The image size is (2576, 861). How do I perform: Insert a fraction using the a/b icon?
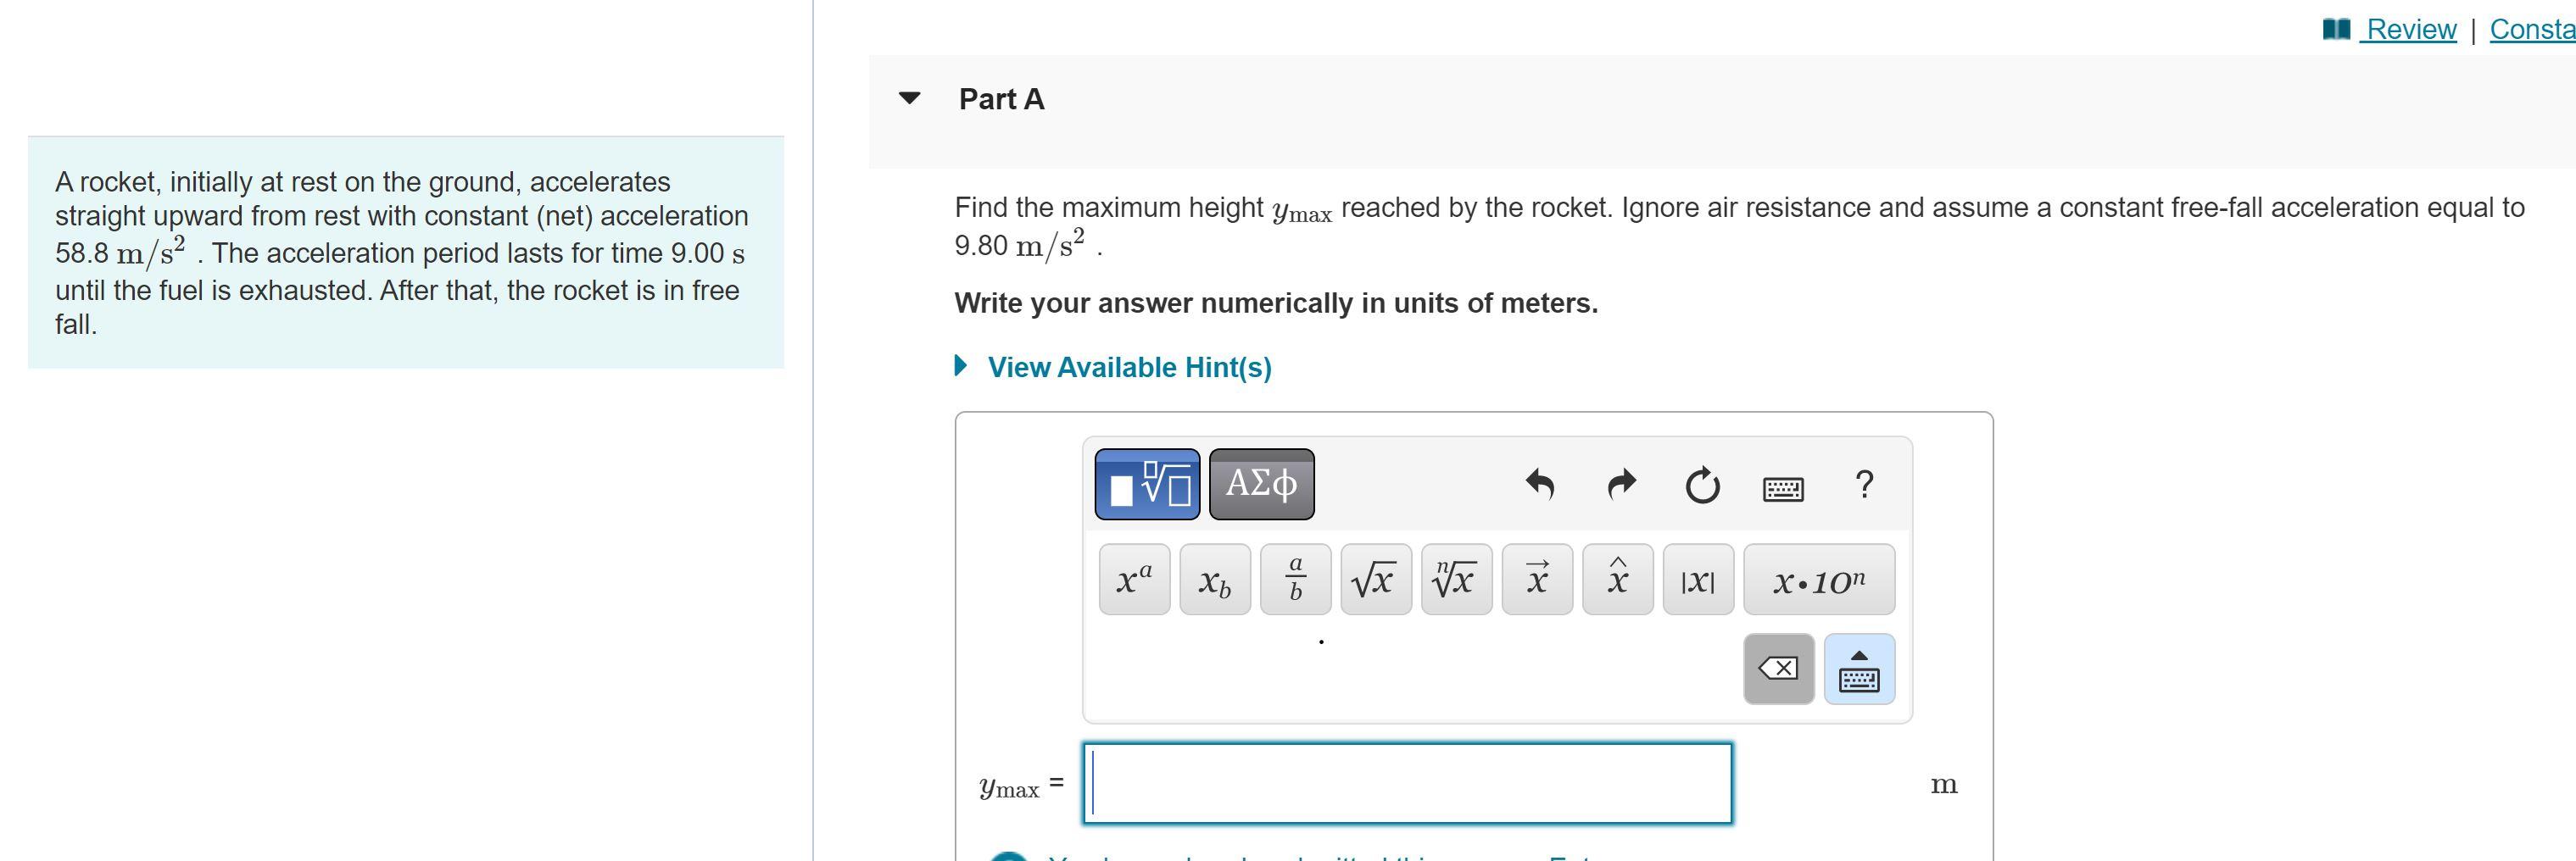1295,580
